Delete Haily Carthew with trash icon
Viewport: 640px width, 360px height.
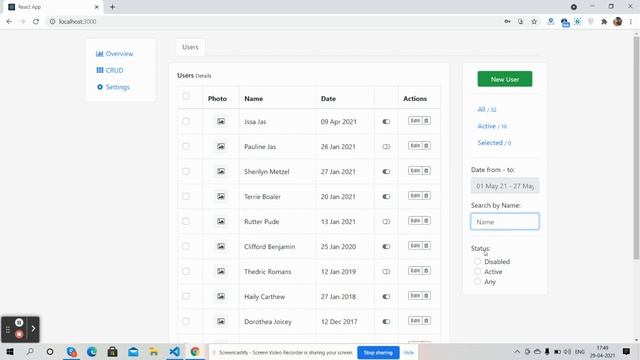[426, 296]
